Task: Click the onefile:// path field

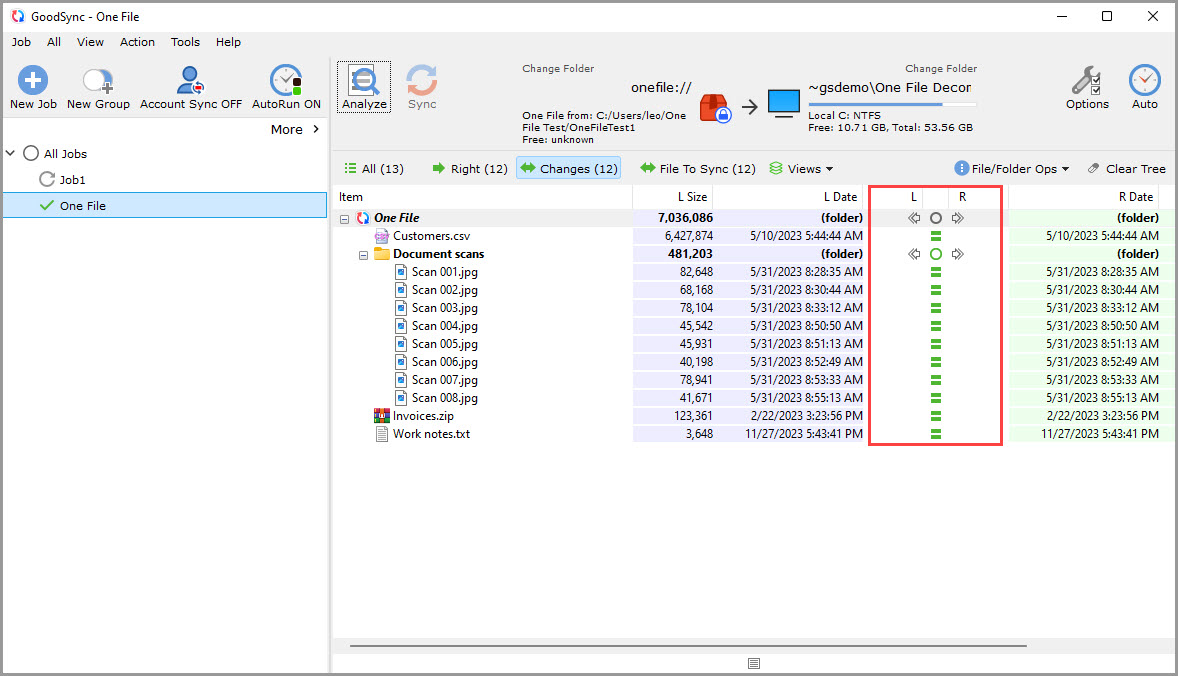Action: 661,87
